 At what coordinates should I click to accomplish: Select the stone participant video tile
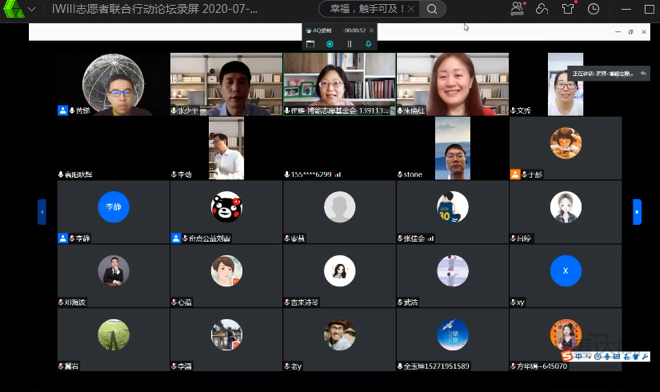[452, 148]
